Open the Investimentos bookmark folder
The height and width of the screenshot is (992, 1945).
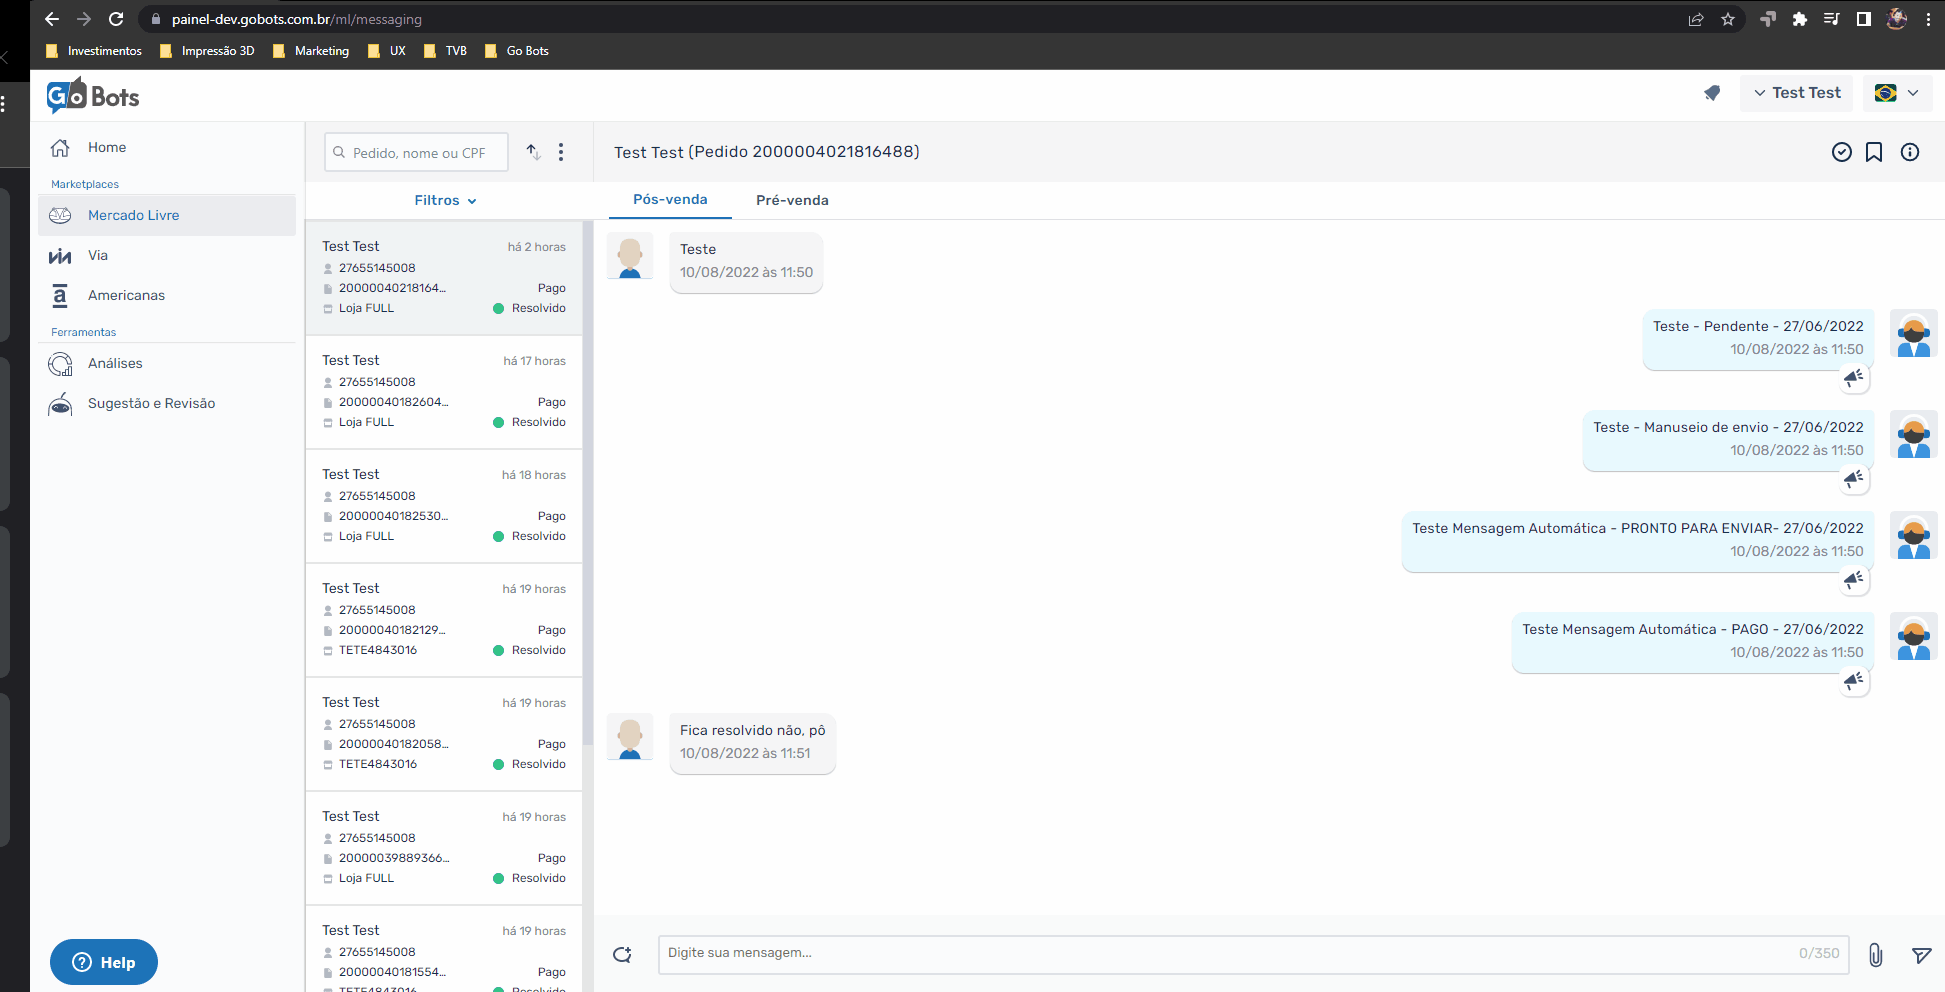pyautogui.click(x=94, y=51)
